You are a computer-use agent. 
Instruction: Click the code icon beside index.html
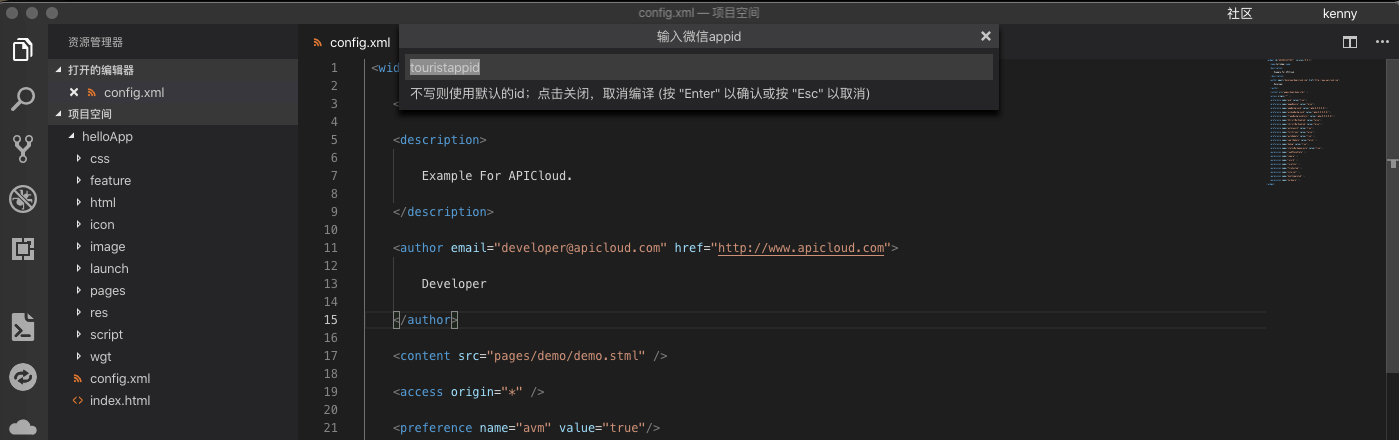point(78,400)
